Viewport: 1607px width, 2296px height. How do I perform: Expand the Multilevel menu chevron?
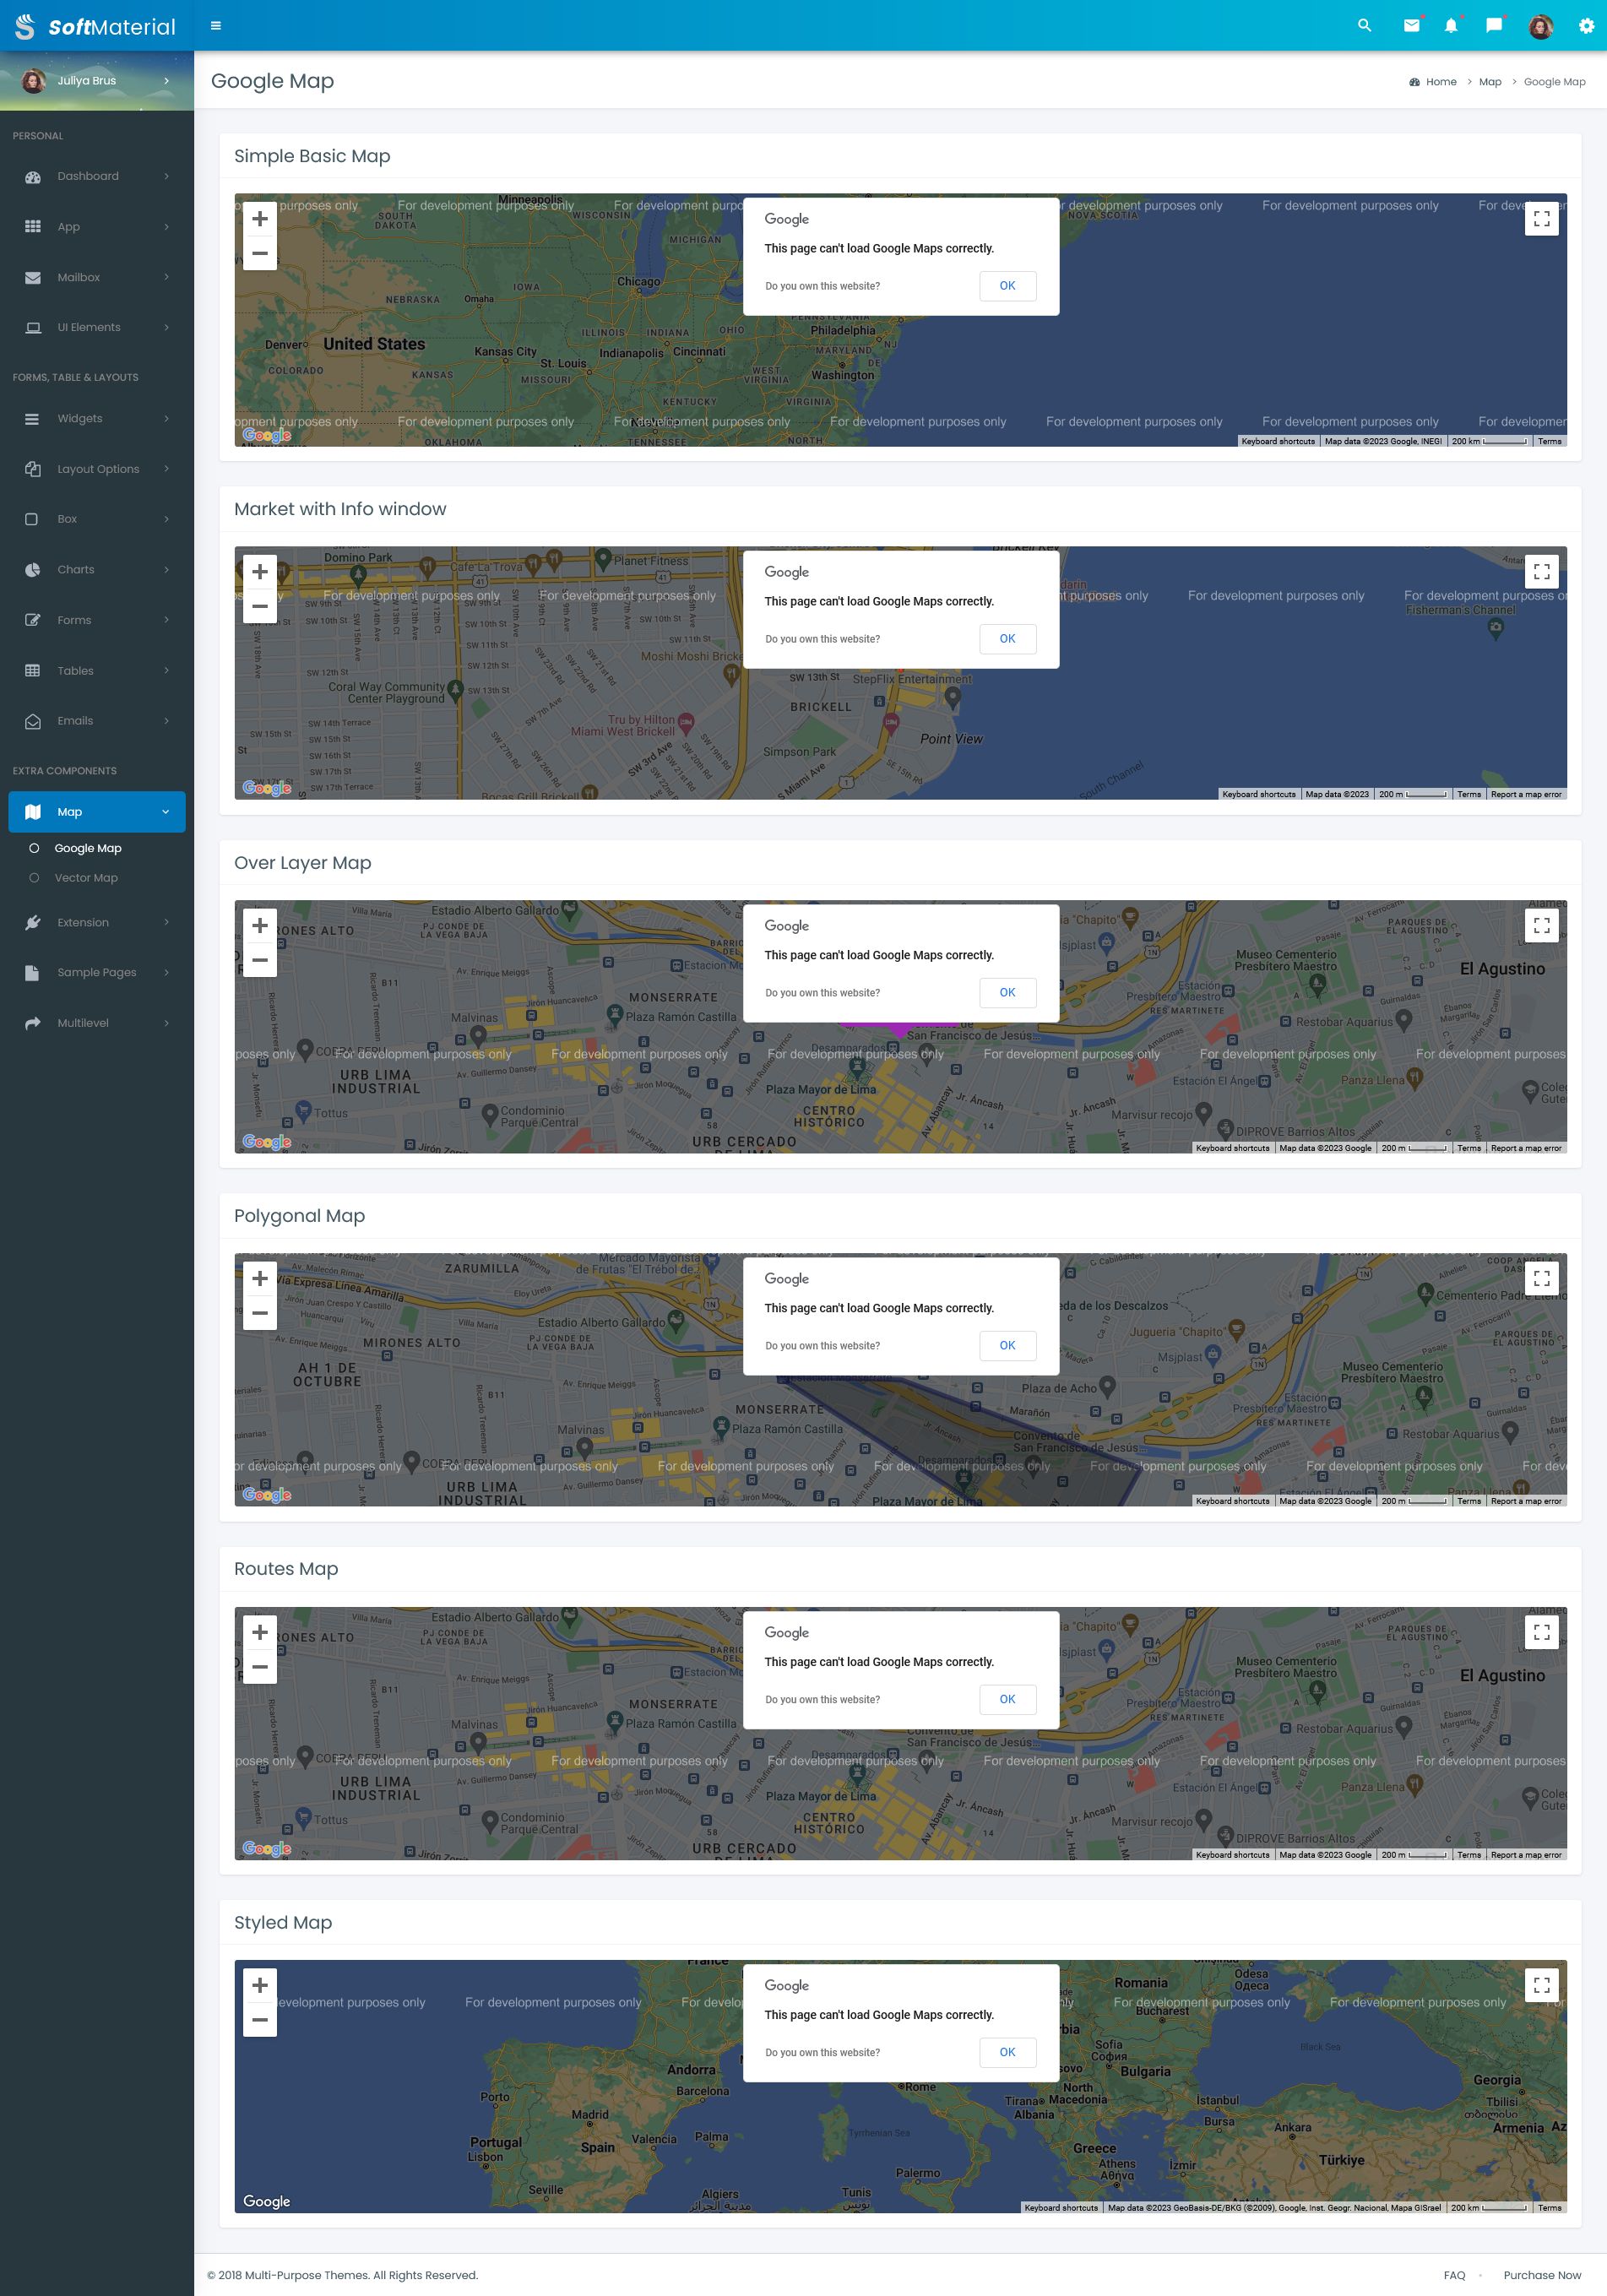166,1023
